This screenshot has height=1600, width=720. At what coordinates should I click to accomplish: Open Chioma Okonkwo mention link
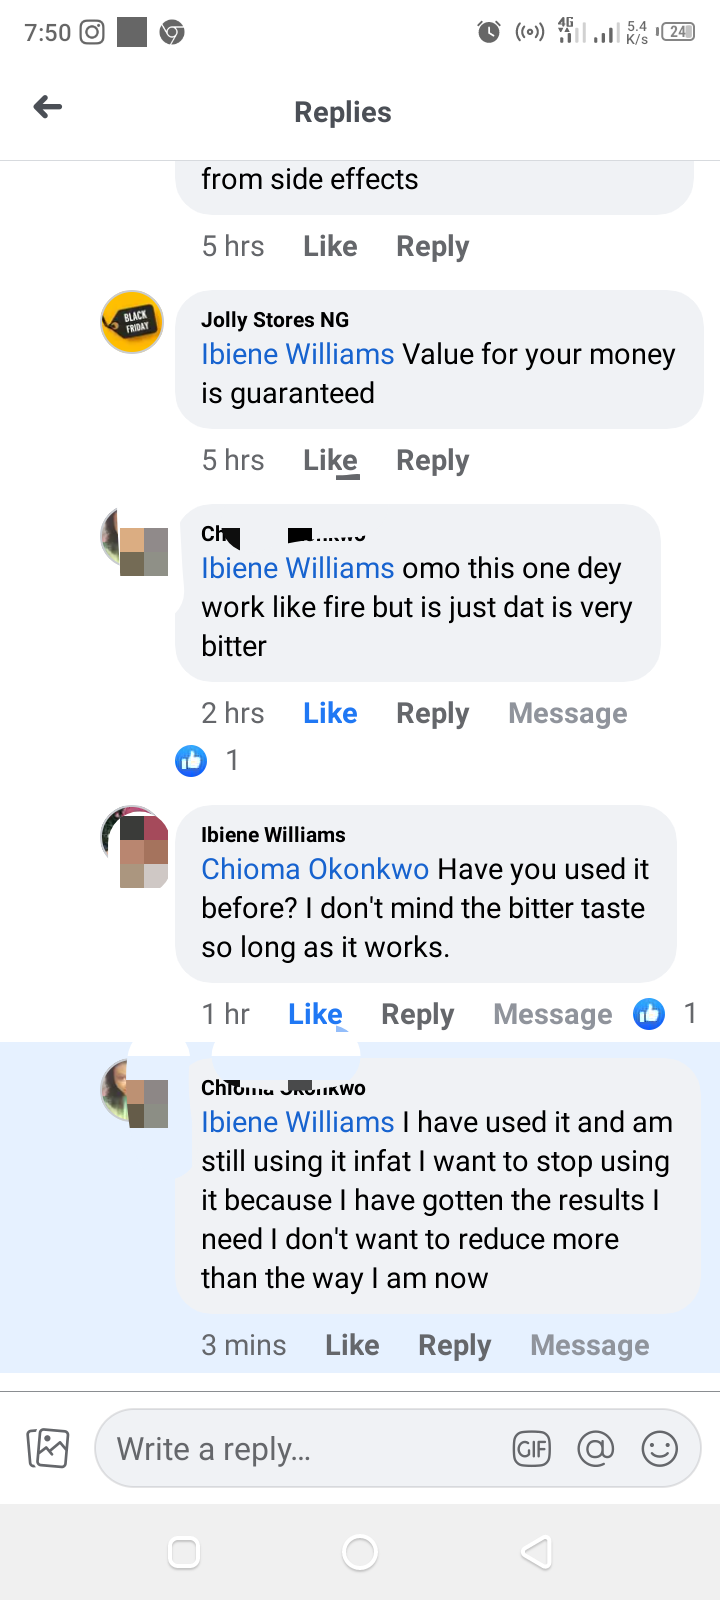coord(315,869)
